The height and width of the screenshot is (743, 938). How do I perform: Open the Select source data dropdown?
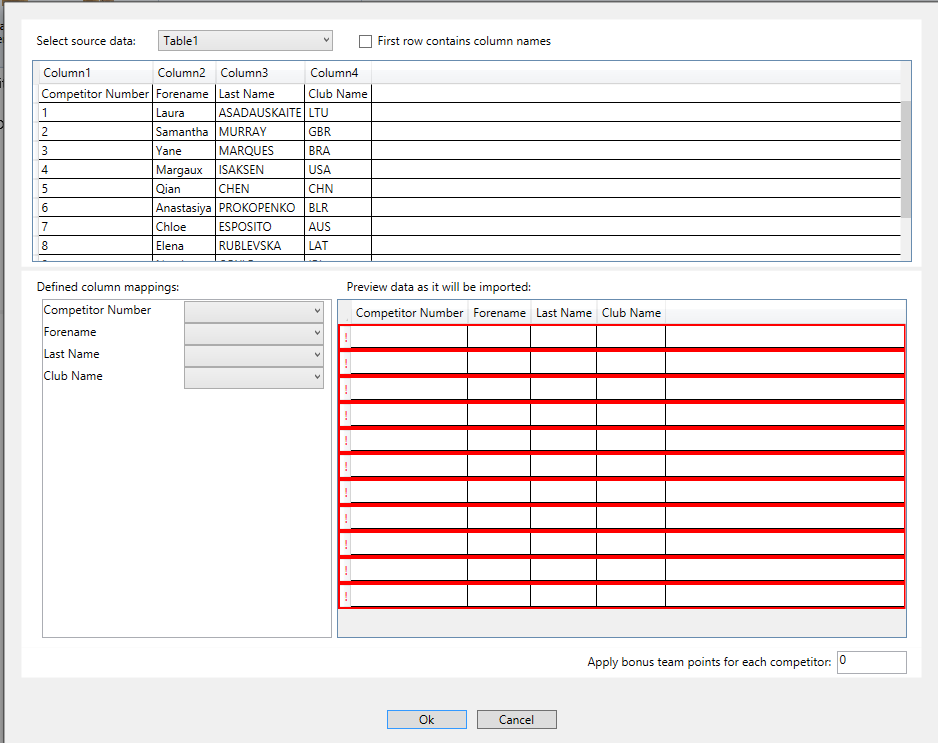click(245, 41)
